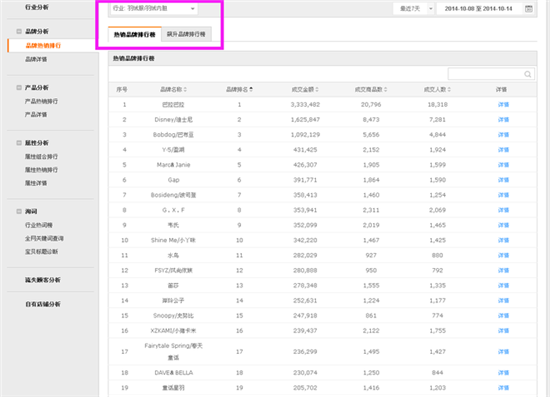Image resolution: width=550 pixels, height=397 pixels.
Task: Collapse the 产品分析 sidebar group
Action: [19, 87]
